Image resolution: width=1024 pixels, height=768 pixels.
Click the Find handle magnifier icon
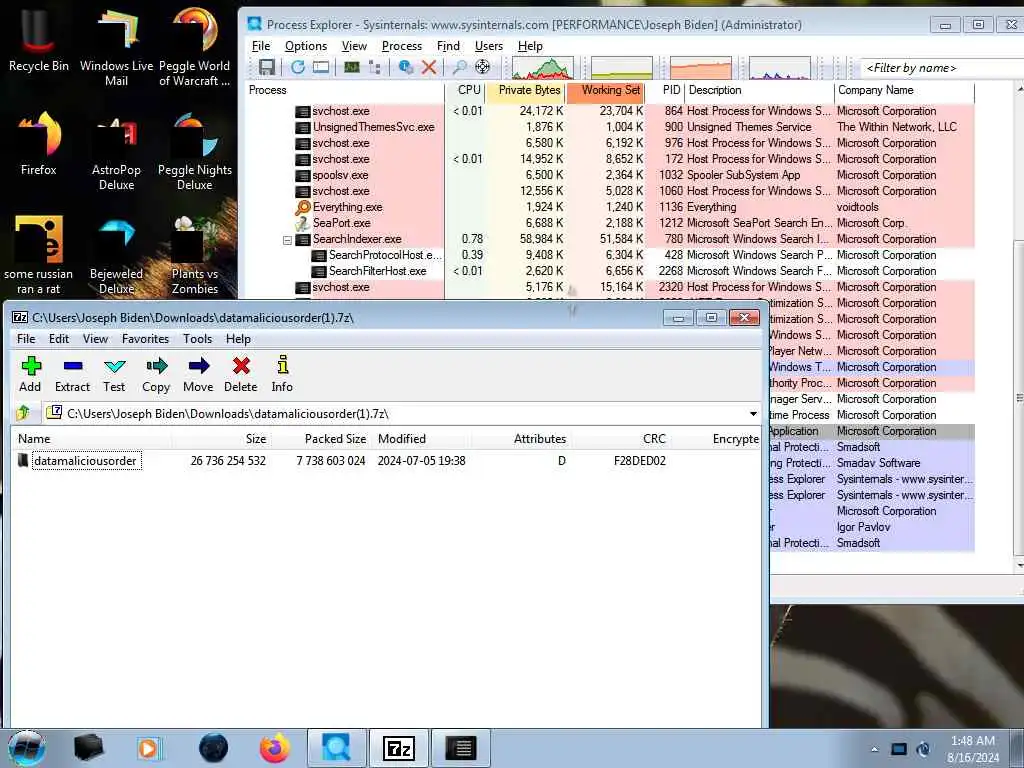460,67
